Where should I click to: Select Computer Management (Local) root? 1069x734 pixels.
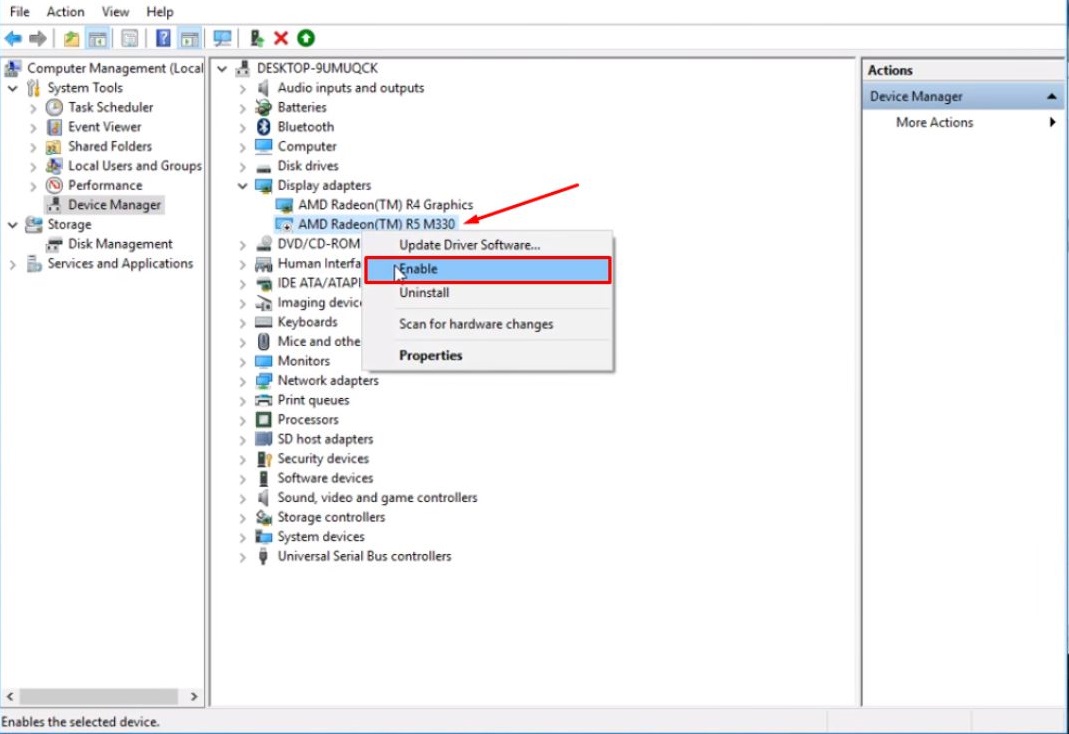pyautogui.click(x=115, y=68)
